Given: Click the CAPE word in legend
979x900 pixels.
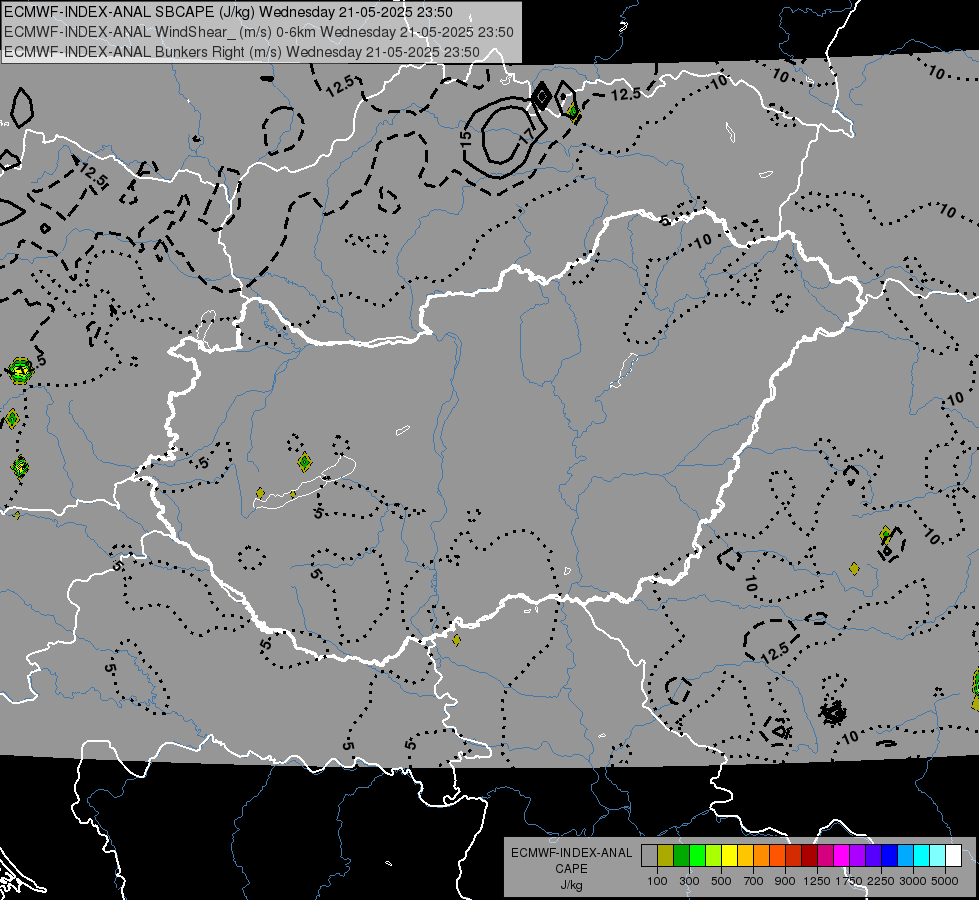Looking at the screenshot, I should point(571,869).
